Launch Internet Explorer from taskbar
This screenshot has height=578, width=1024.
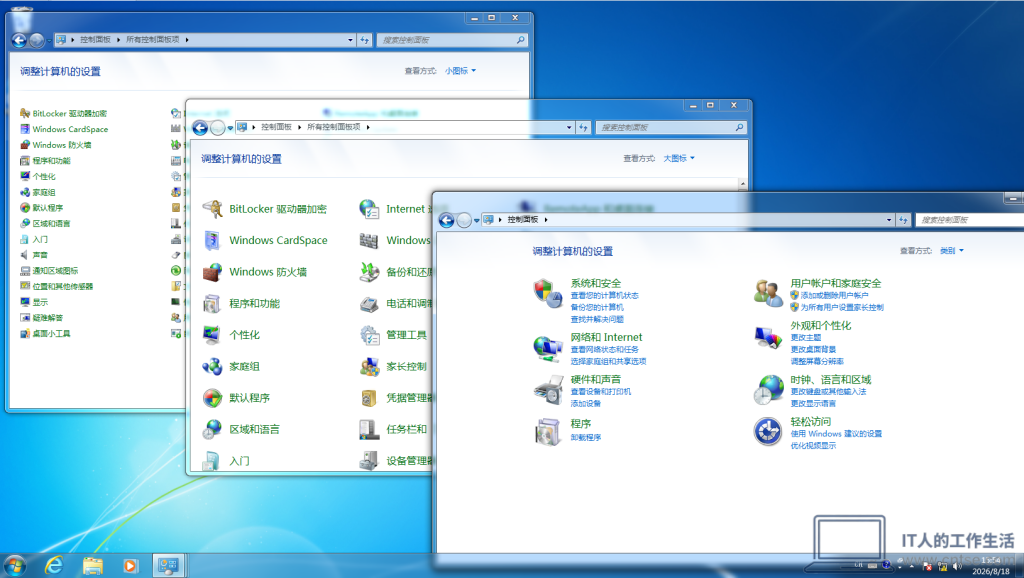pyautogui.click(x=54, y=565)
